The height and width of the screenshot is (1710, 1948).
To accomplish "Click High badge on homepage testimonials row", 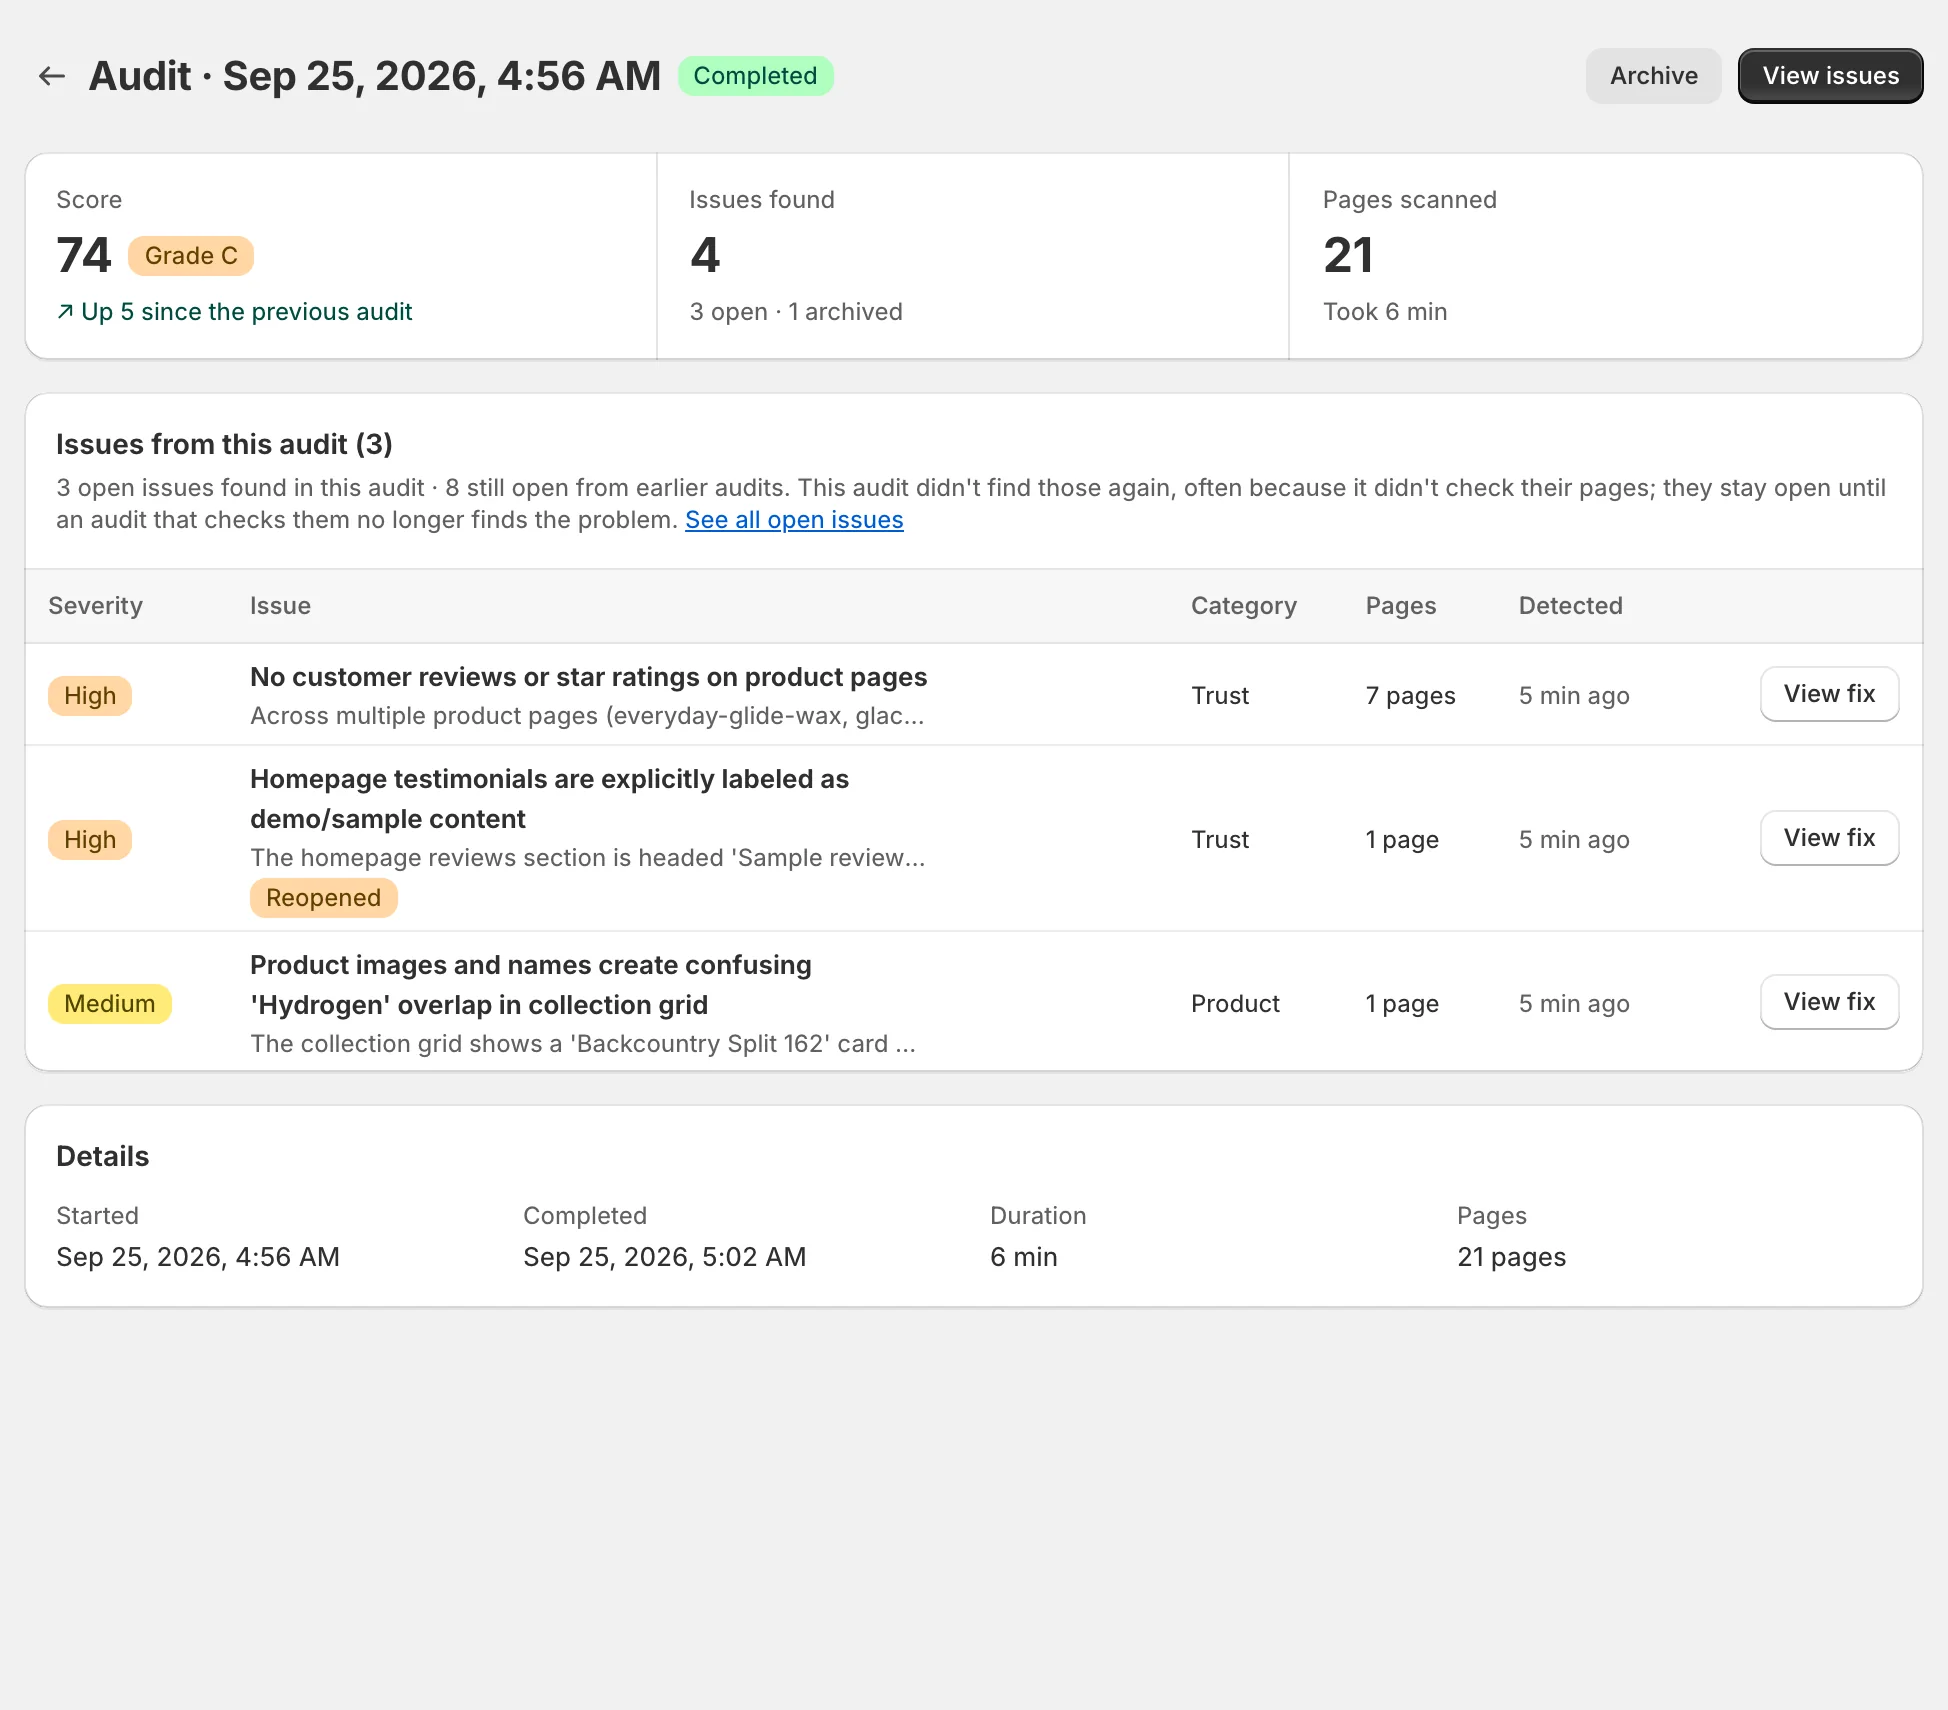I will coord(90,840).
